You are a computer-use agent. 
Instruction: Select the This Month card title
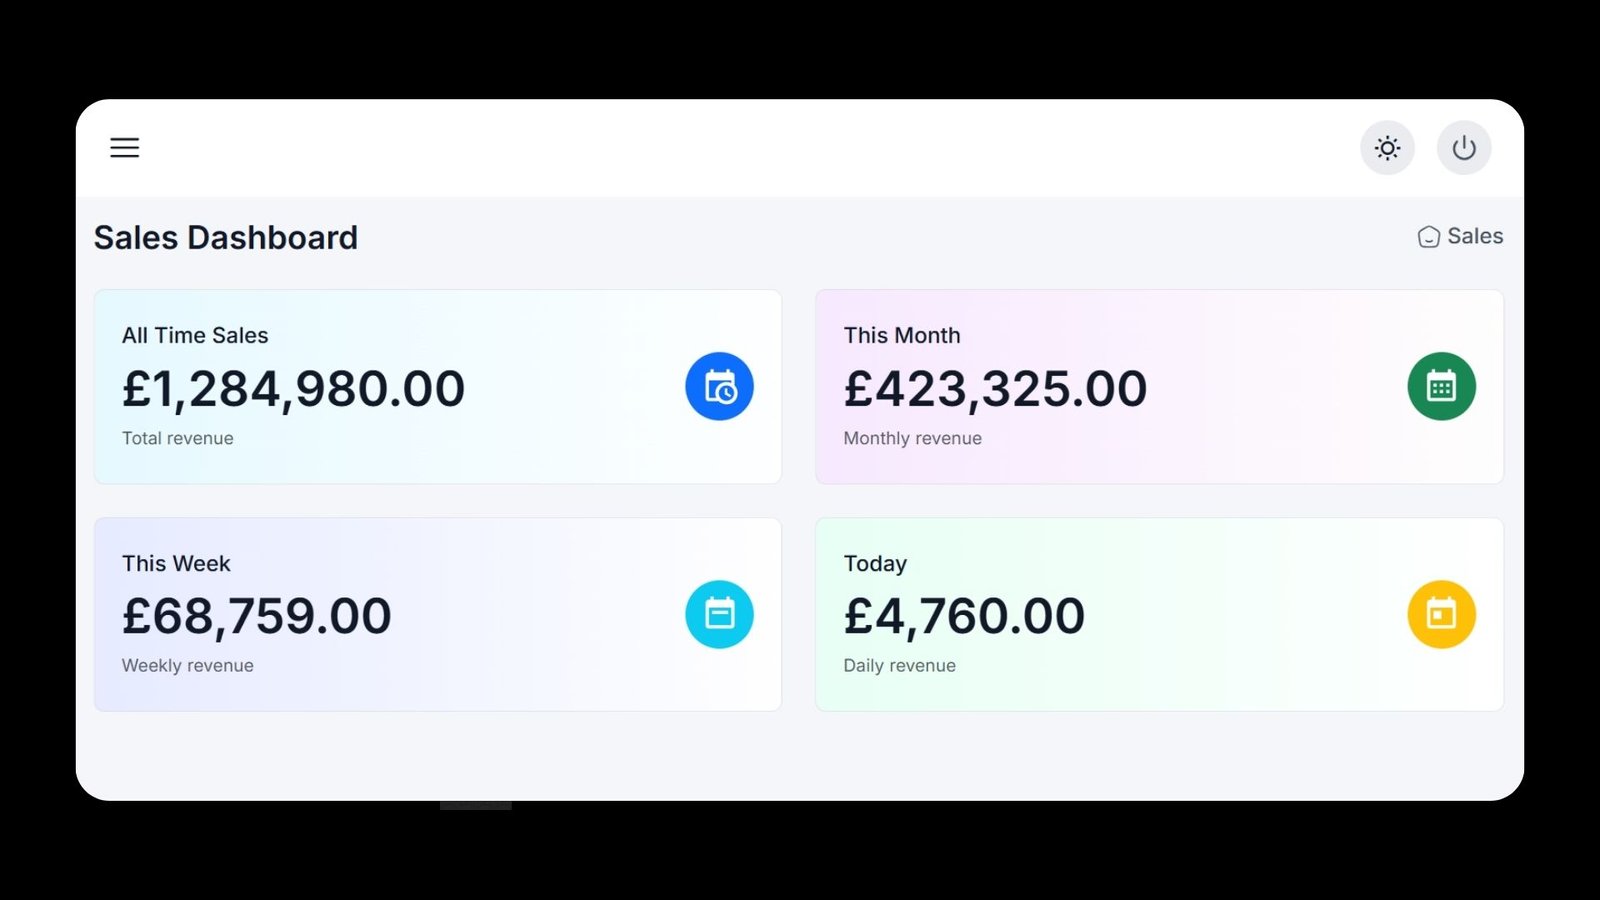tap(902, 336)
